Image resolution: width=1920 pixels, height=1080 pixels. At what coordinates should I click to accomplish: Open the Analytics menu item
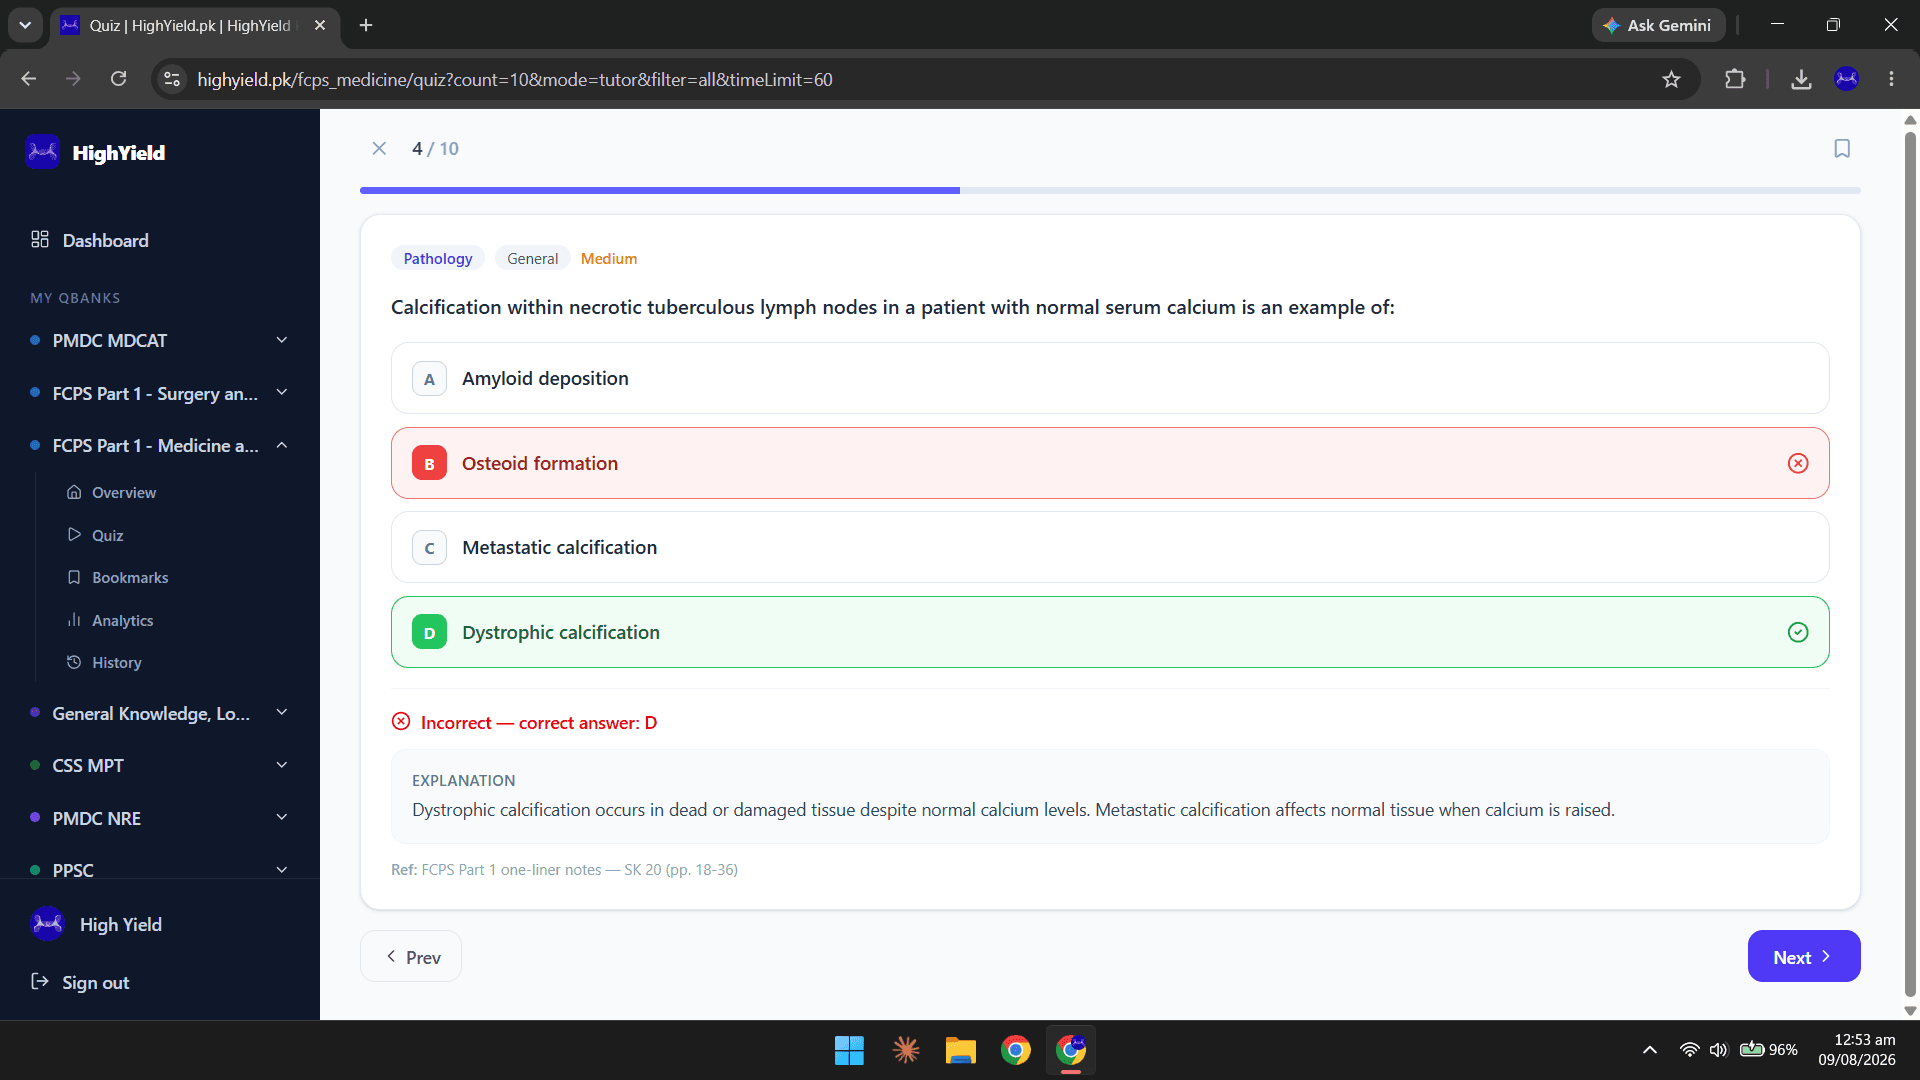(122, 620)
